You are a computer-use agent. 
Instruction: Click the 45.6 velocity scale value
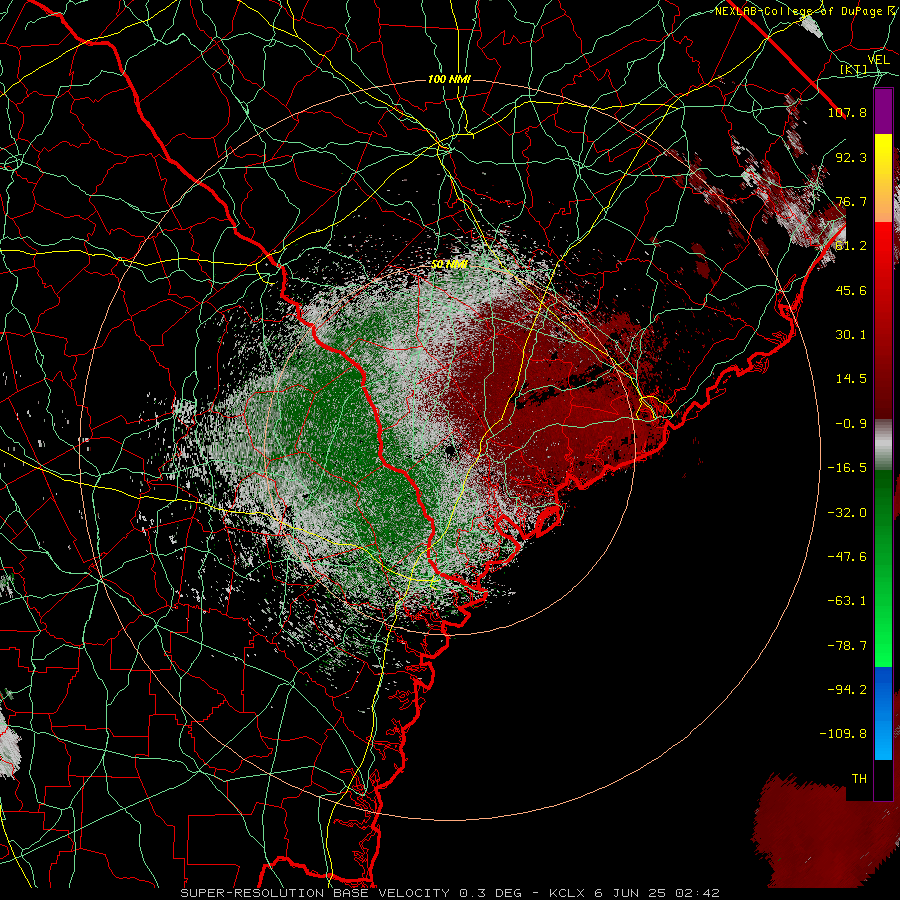pos(851,290)
